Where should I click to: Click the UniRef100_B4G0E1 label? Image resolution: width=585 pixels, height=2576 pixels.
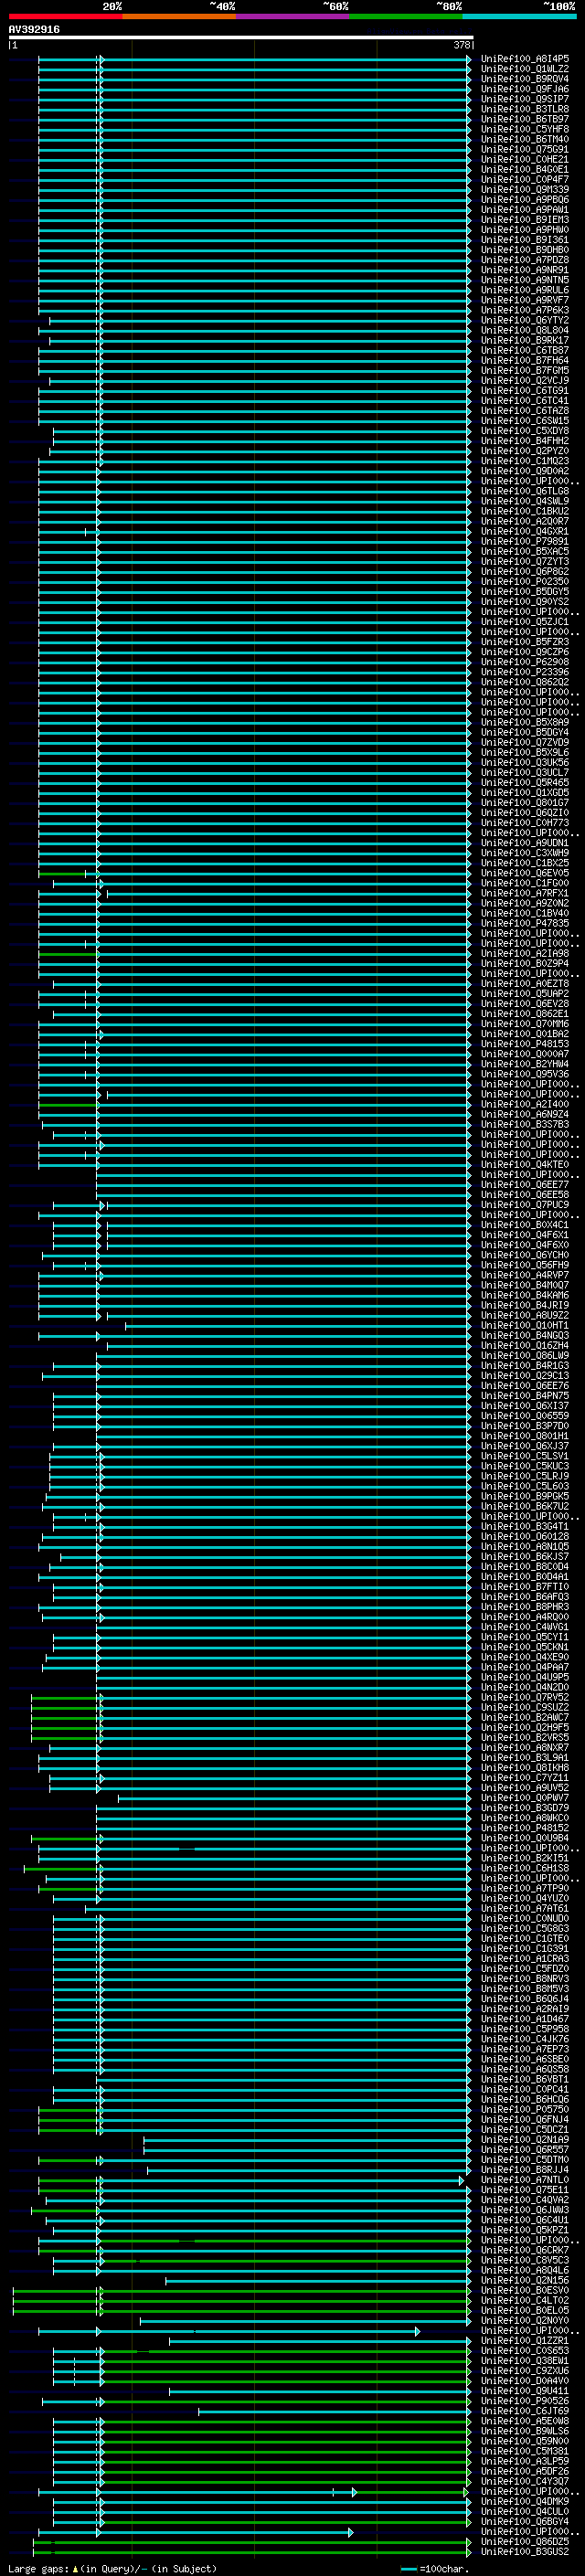[525, 169]
